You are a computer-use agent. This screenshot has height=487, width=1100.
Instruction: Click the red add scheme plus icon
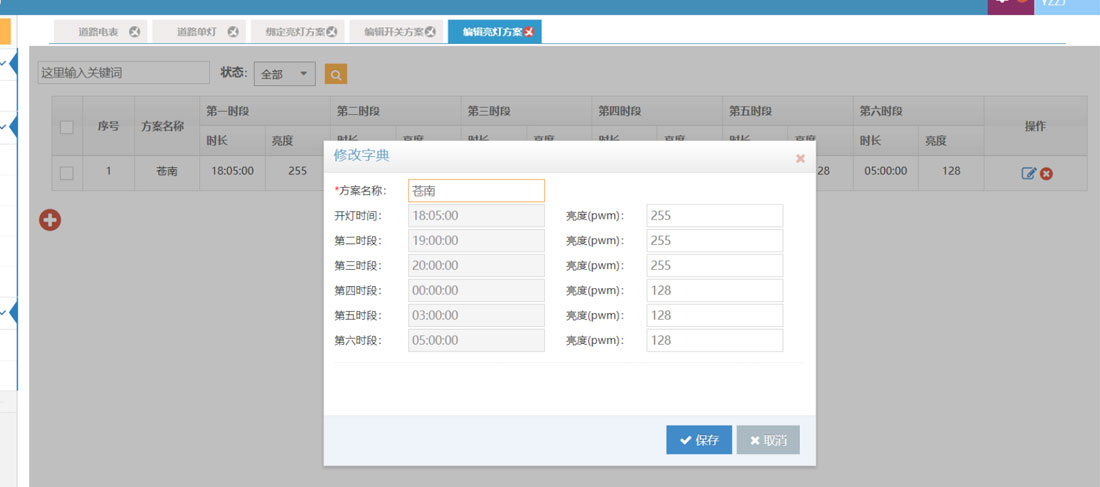click(x=50, y=220)
